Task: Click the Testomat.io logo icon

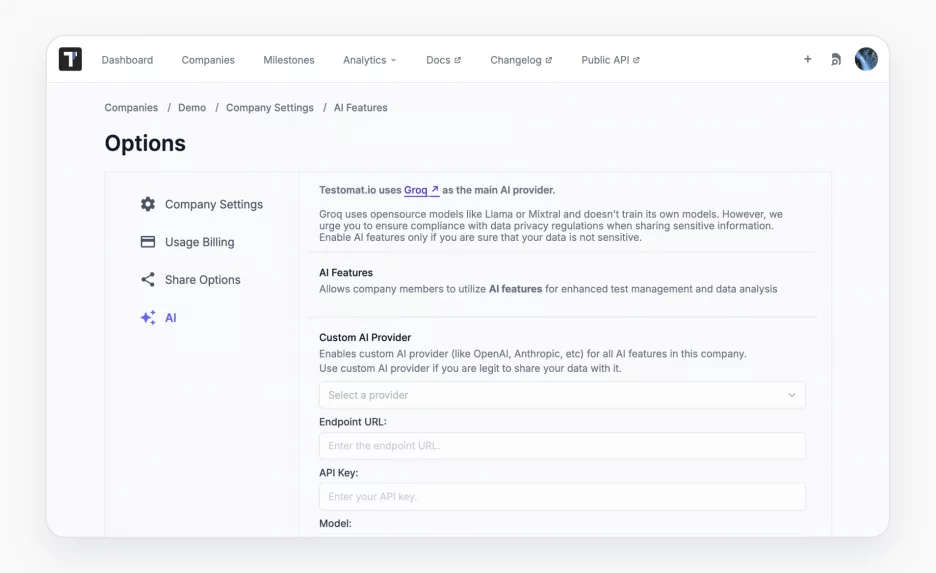Action: pos(70,59)
